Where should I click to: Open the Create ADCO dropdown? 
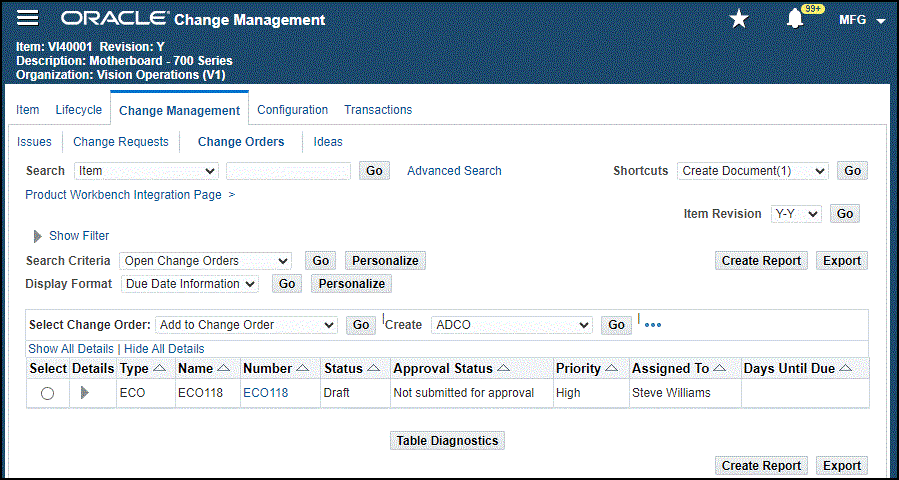[x=512, y=325]
